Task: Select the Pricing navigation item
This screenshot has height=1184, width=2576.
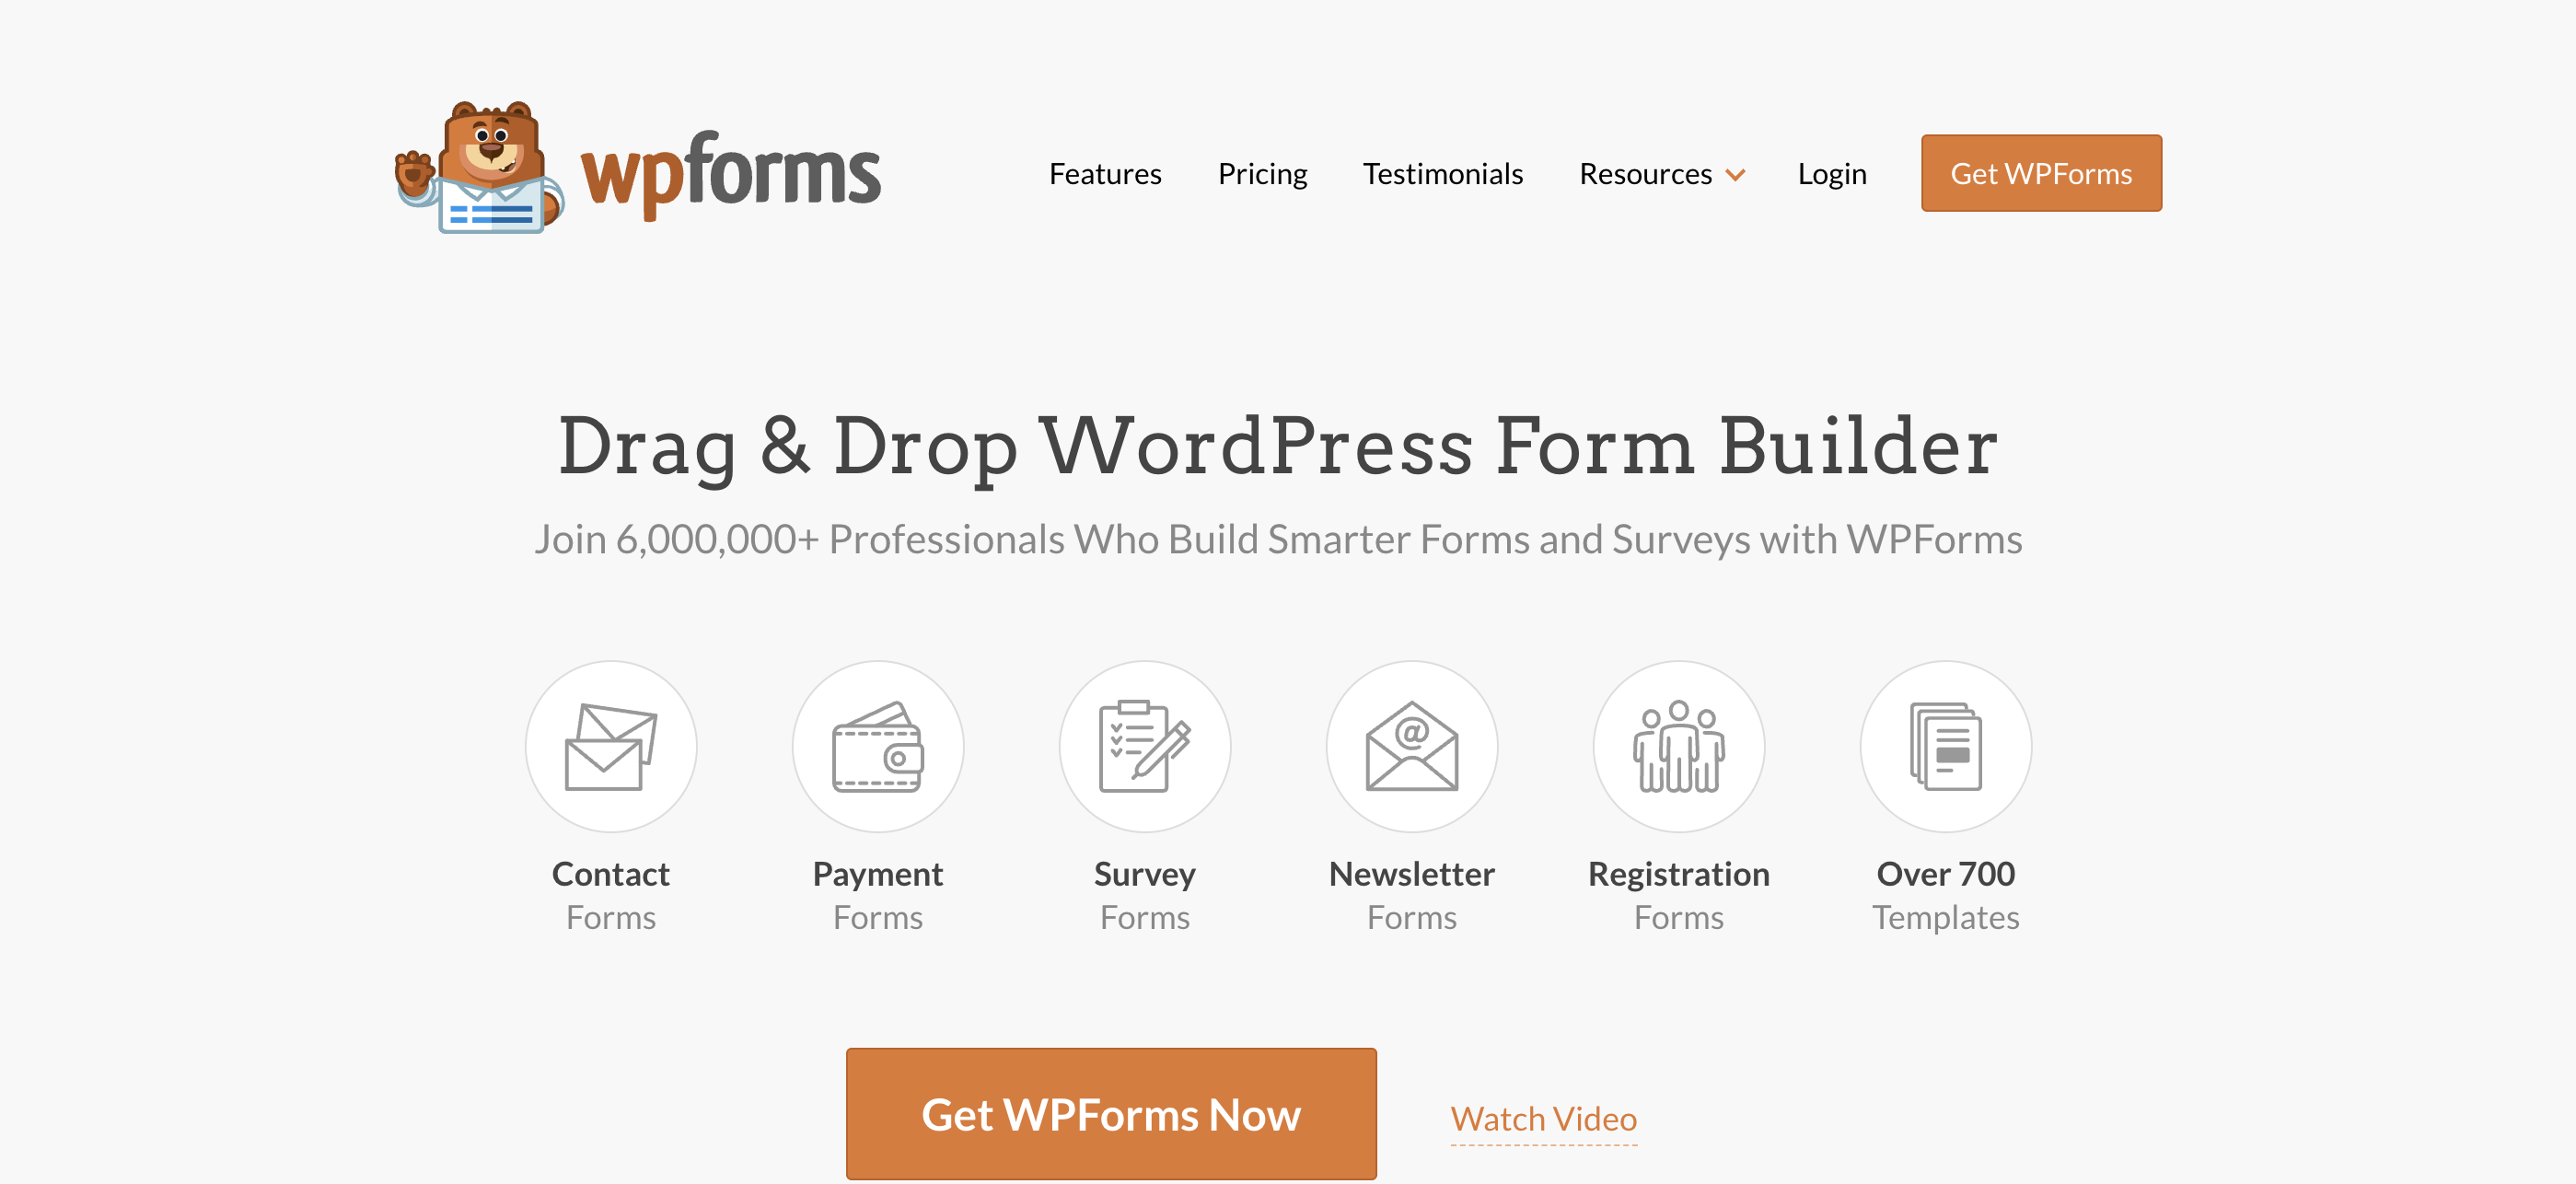Action: 1261,172
